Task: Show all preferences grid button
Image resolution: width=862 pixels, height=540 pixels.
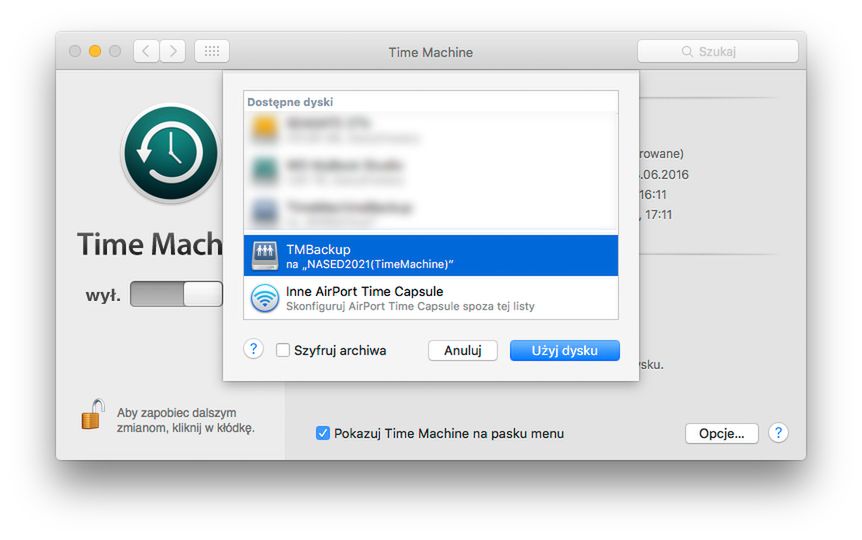Action: pyautogui.click(x=212, y=52)
